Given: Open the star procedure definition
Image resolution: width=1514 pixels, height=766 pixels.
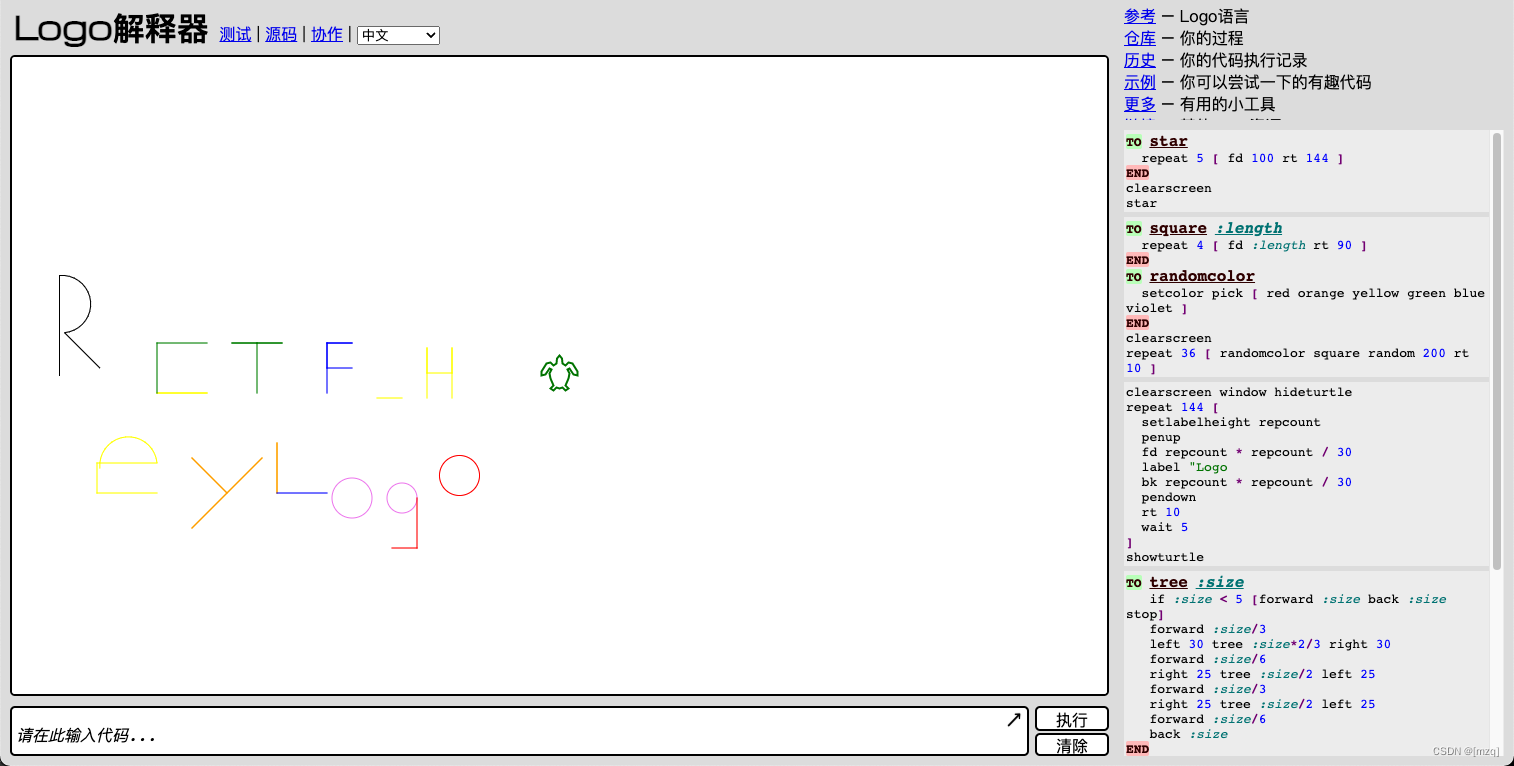Looking at the screenshot, I should point(1168,141).
